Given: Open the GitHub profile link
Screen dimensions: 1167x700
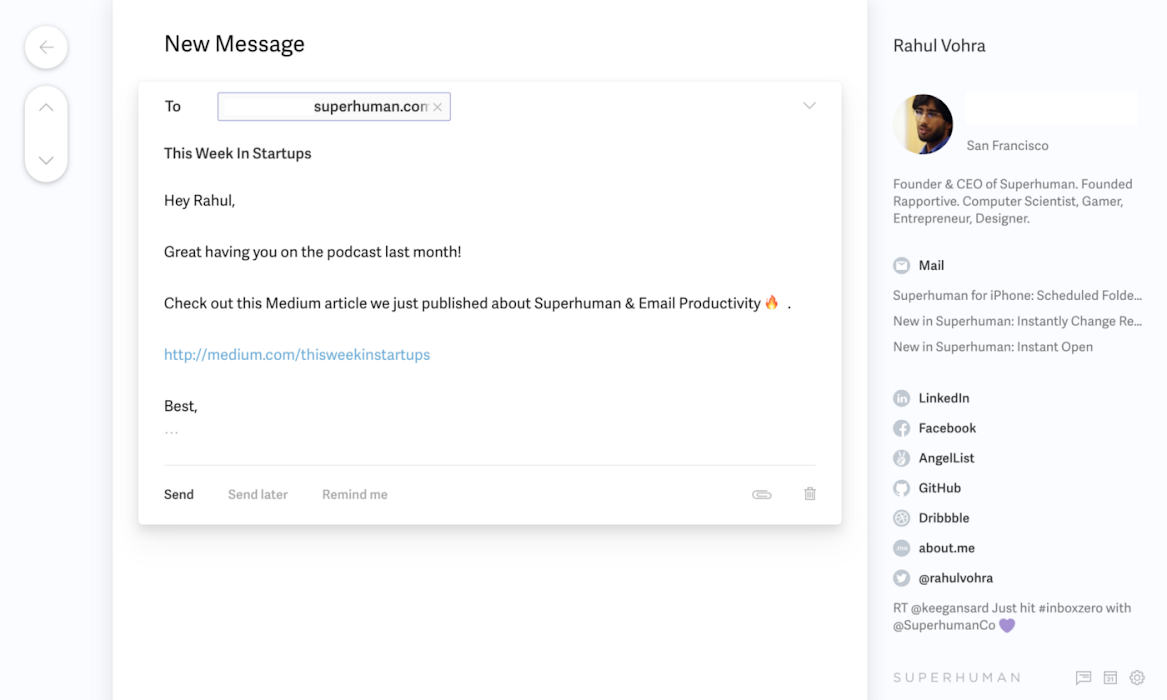Looking at the screenshot, I should click(939, 488).
